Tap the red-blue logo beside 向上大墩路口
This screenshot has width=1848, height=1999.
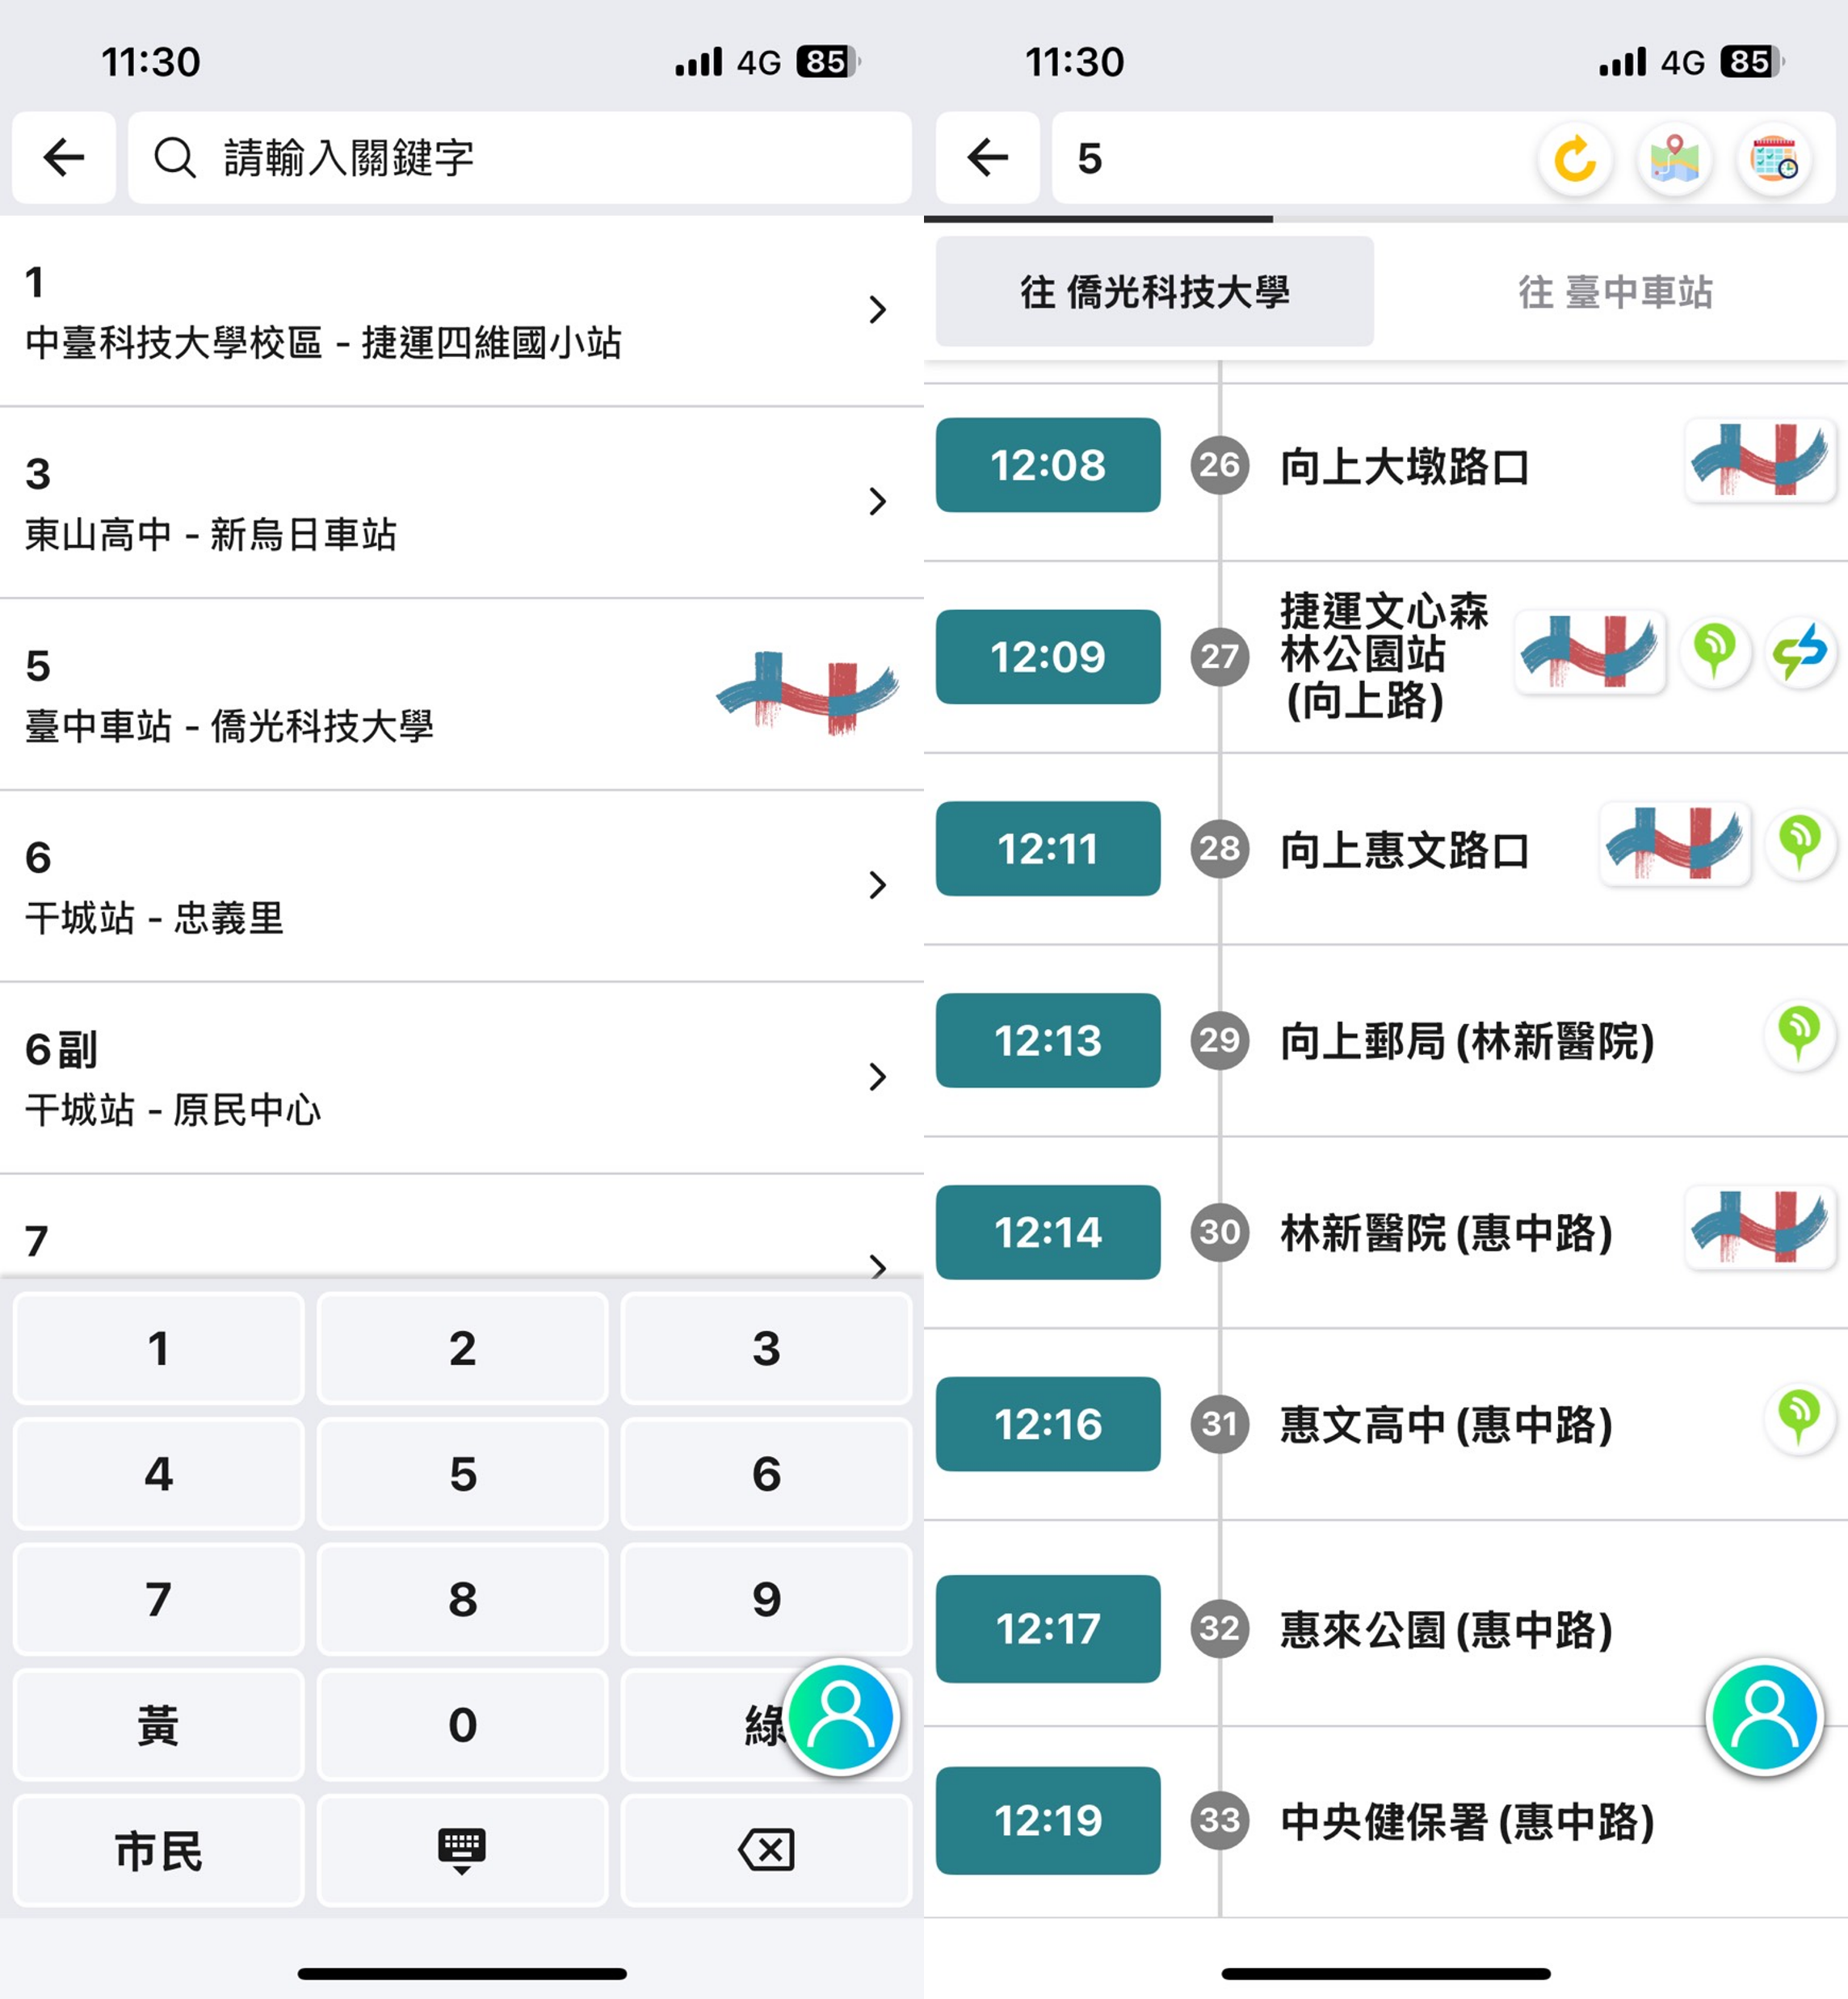point(1759,461)
